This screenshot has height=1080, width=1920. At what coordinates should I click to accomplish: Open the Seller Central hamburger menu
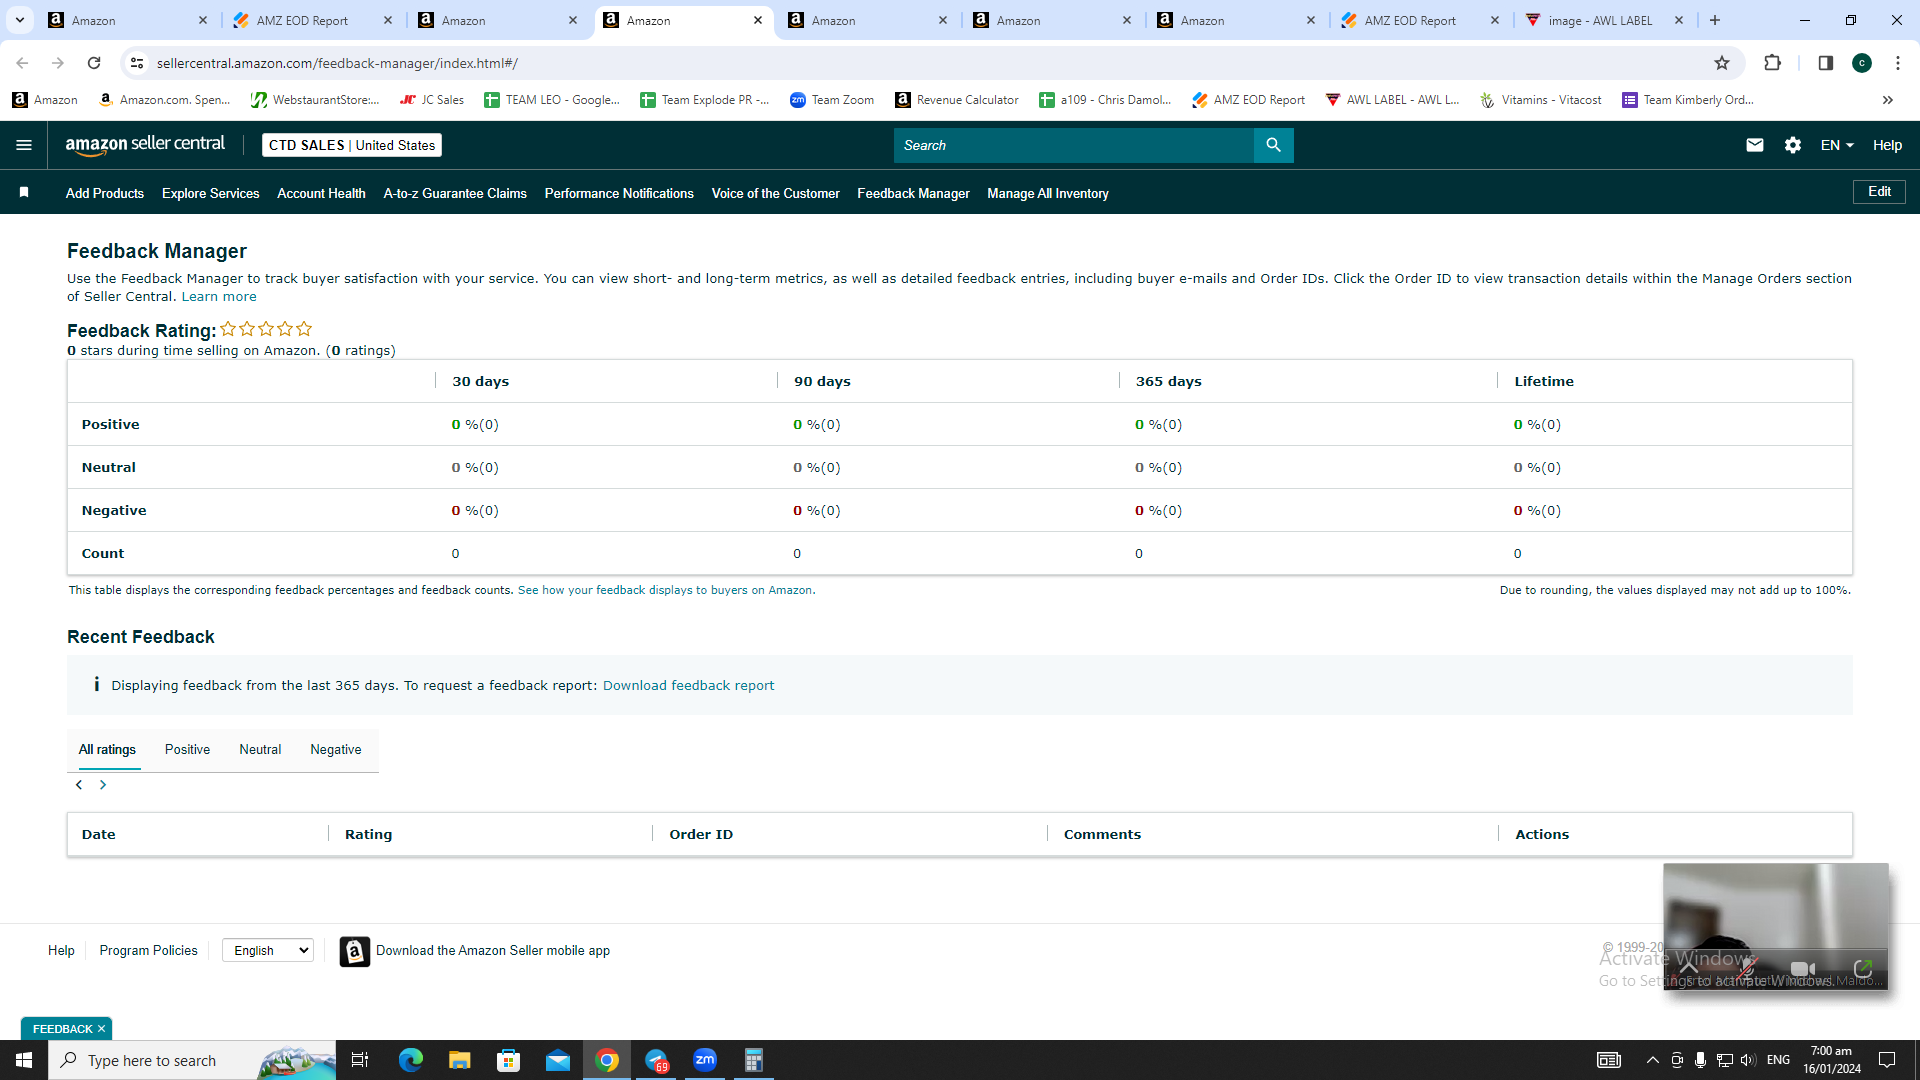[x=24, y=145]
